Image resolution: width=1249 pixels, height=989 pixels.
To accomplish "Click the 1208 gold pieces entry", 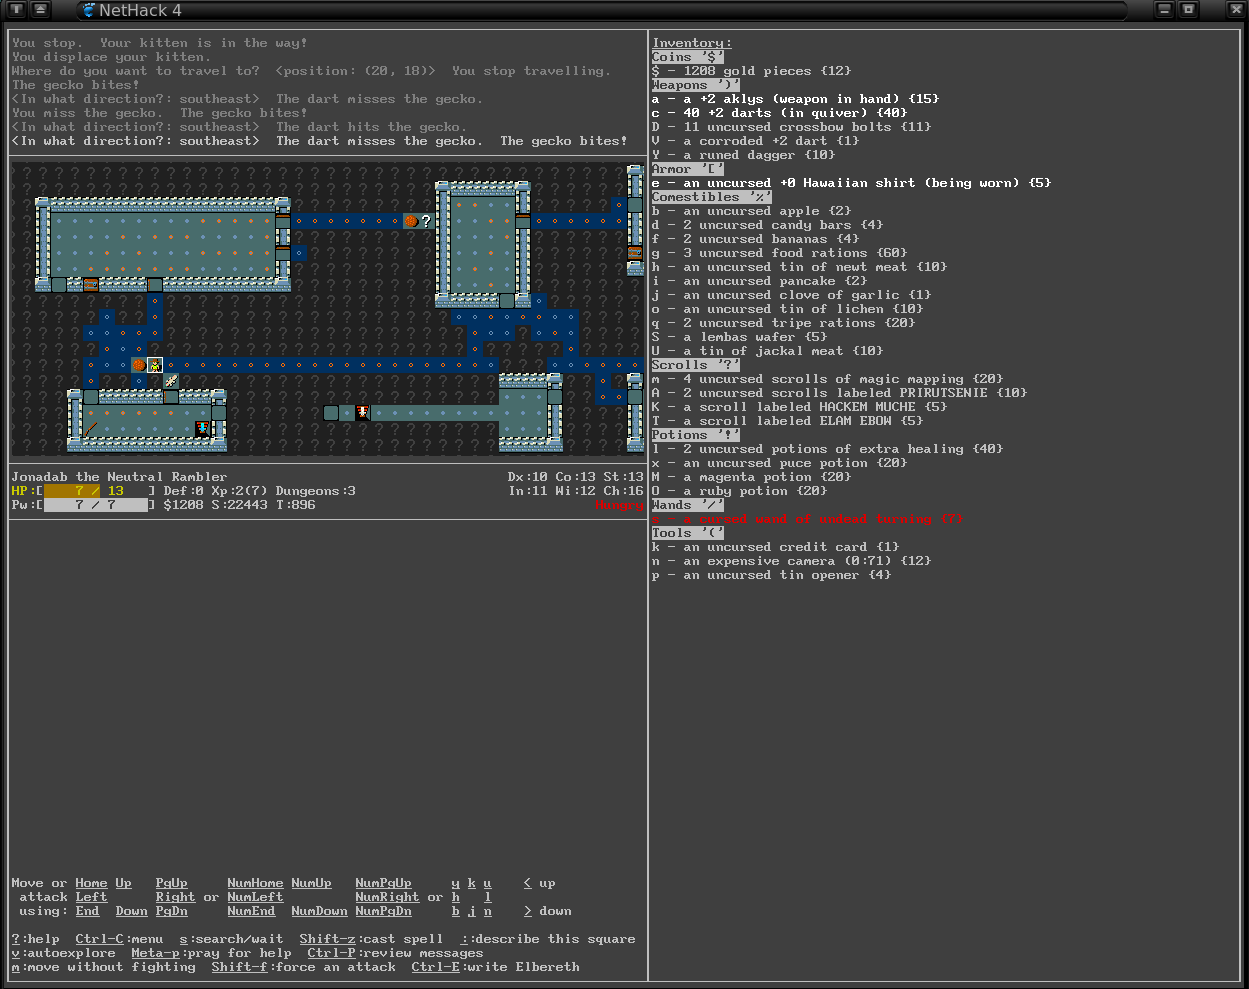I will [751, 71].
